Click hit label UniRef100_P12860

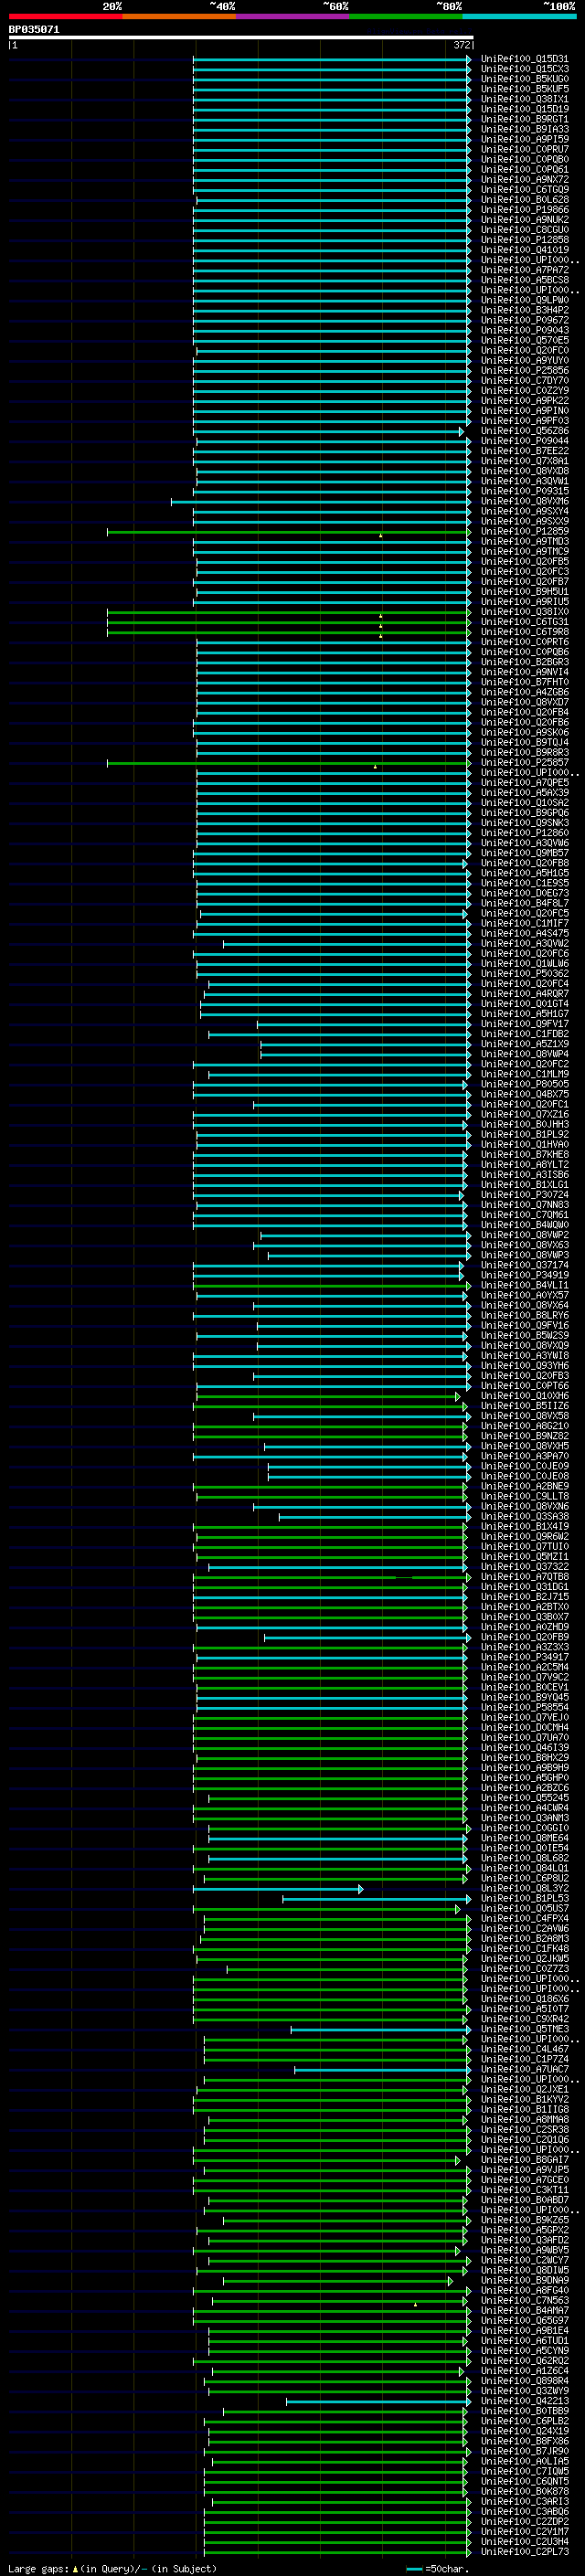tap(525, 832)
